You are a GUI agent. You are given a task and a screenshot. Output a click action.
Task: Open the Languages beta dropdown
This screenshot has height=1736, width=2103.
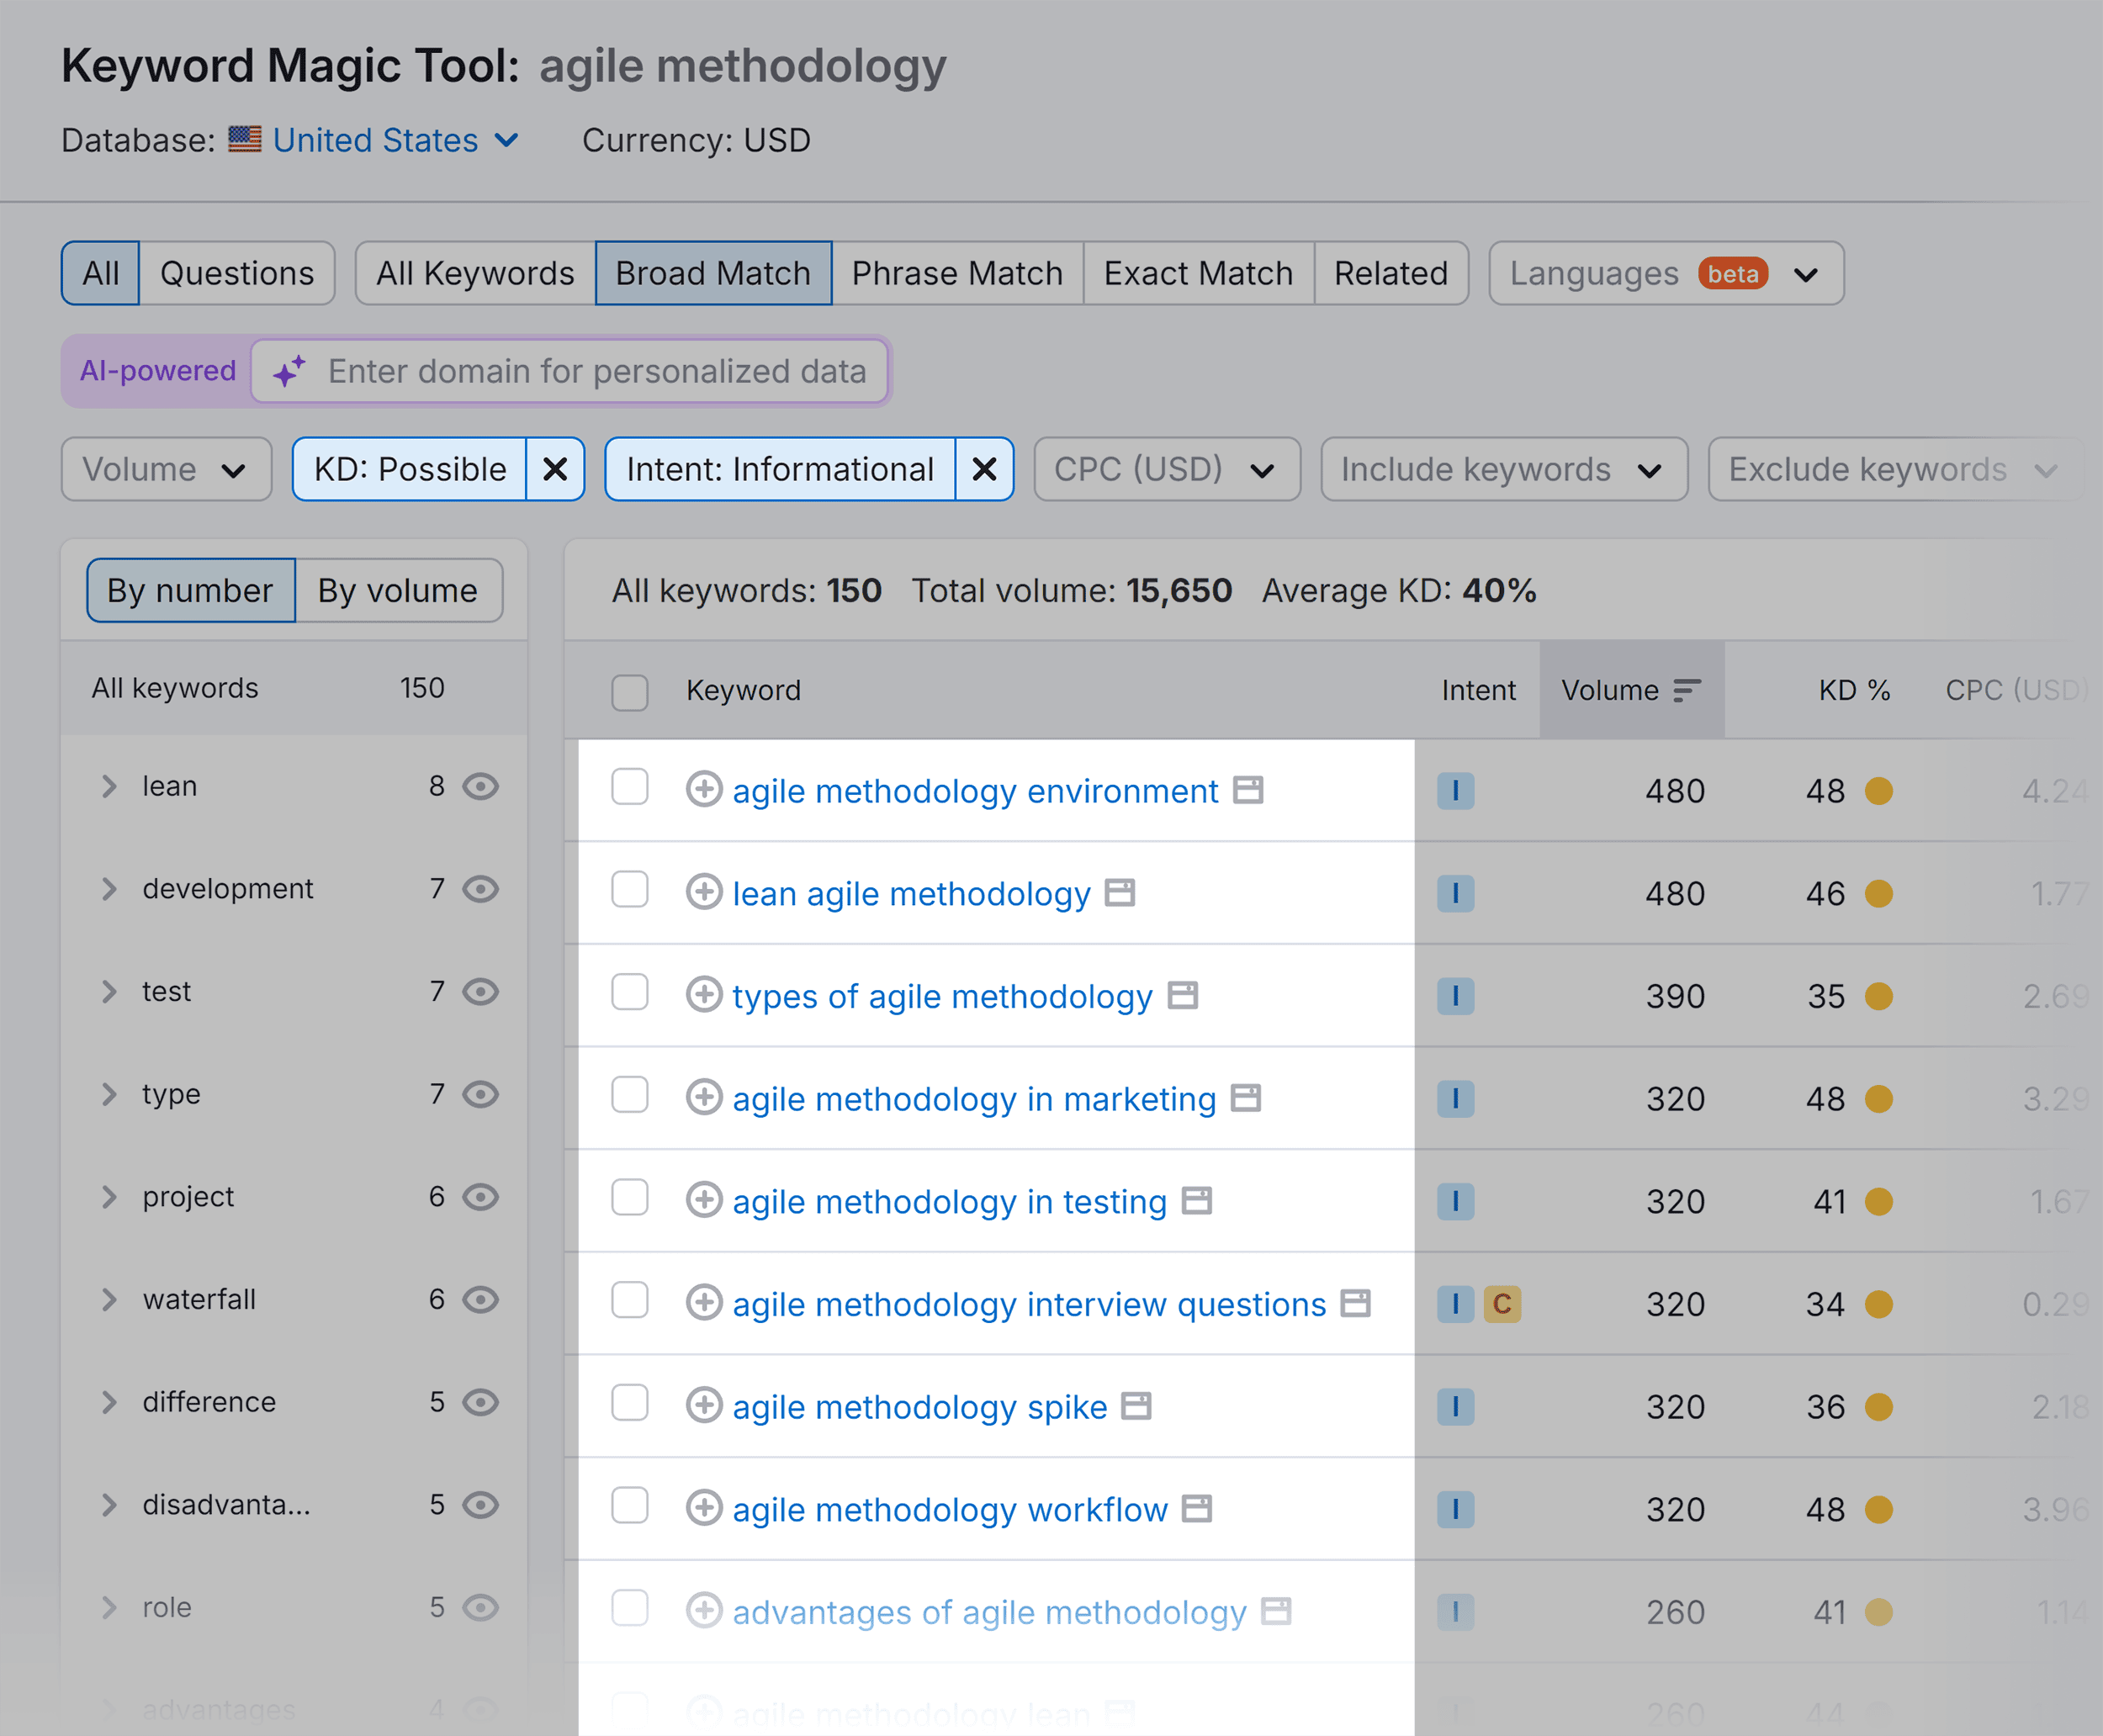pos(1666,273)
